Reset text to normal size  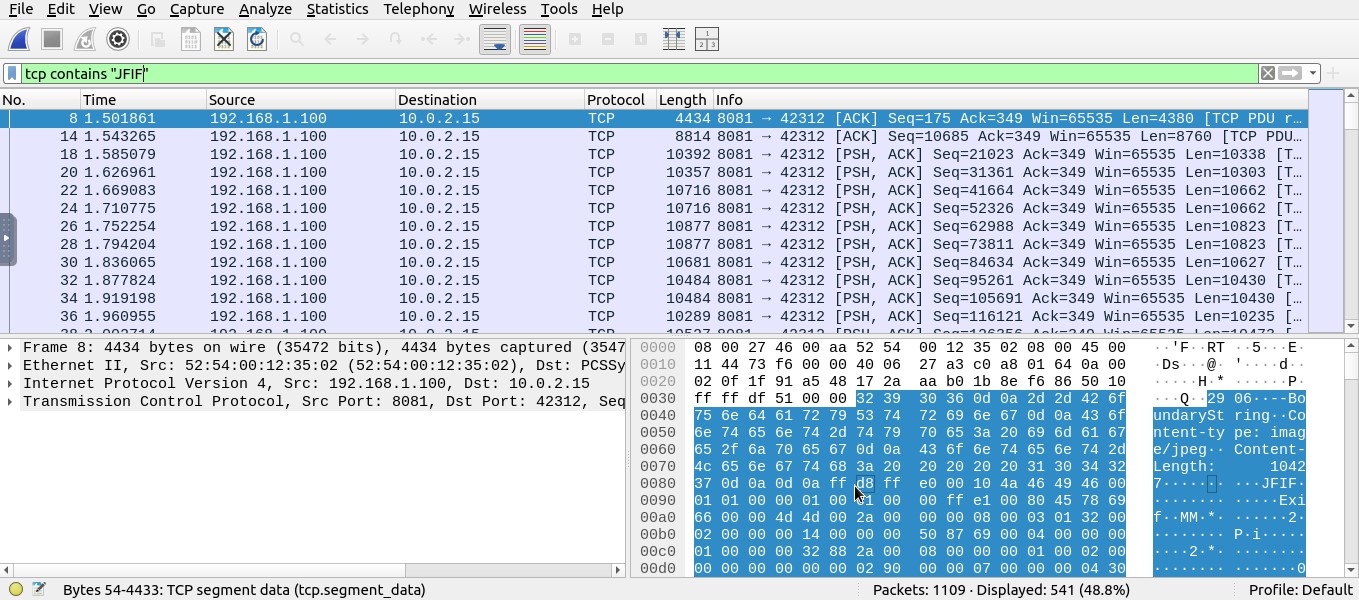pos(640,39)
